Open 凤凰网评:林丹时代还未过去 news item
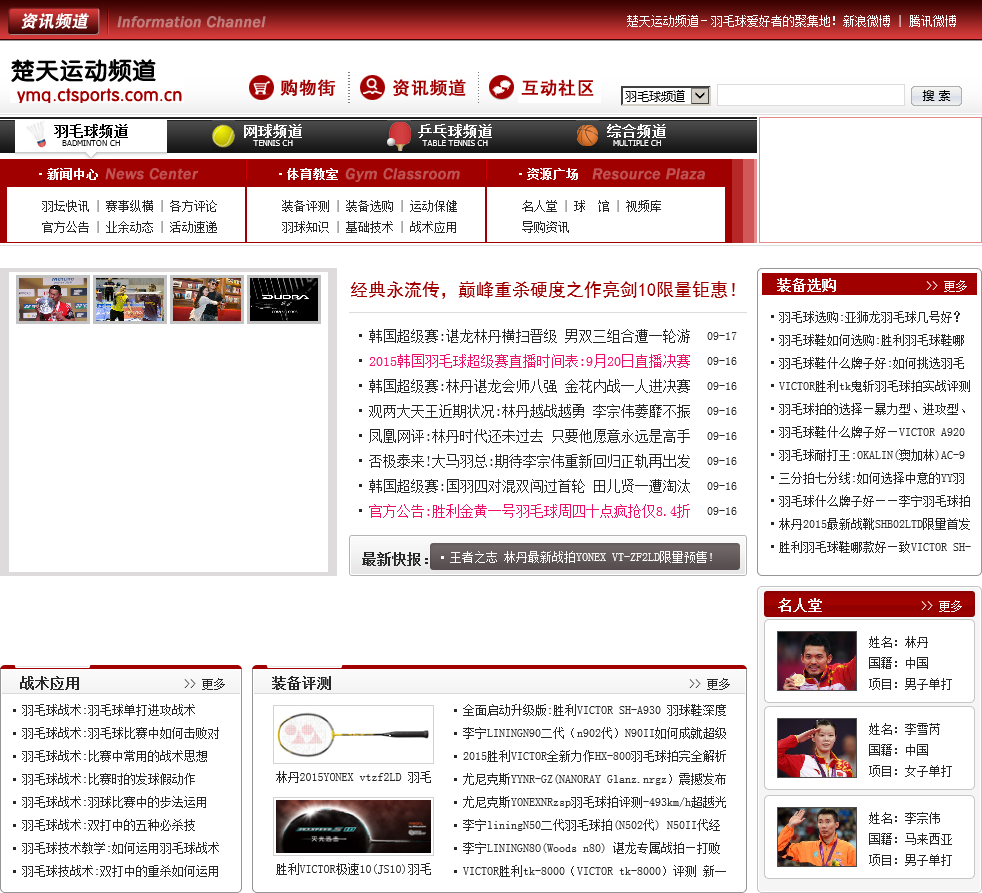 click(x=529, y=436)
